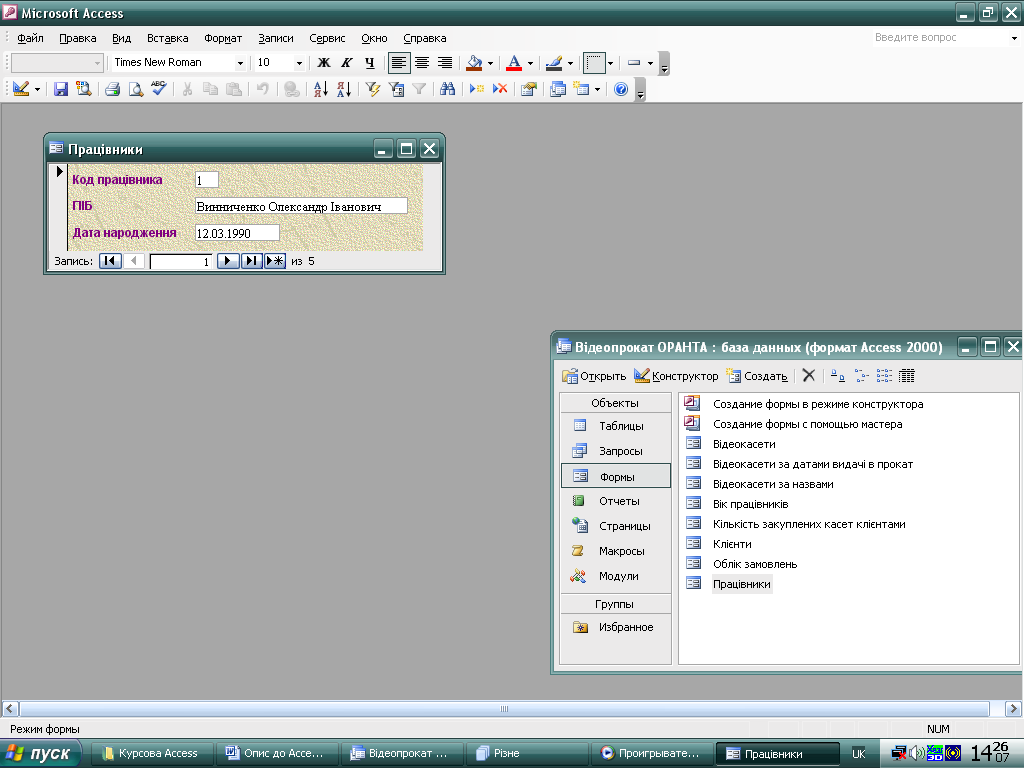Open the Записи menu
Image resolution: width=1024 pixels, height=768 pixels.
click(x=276, y=38)
